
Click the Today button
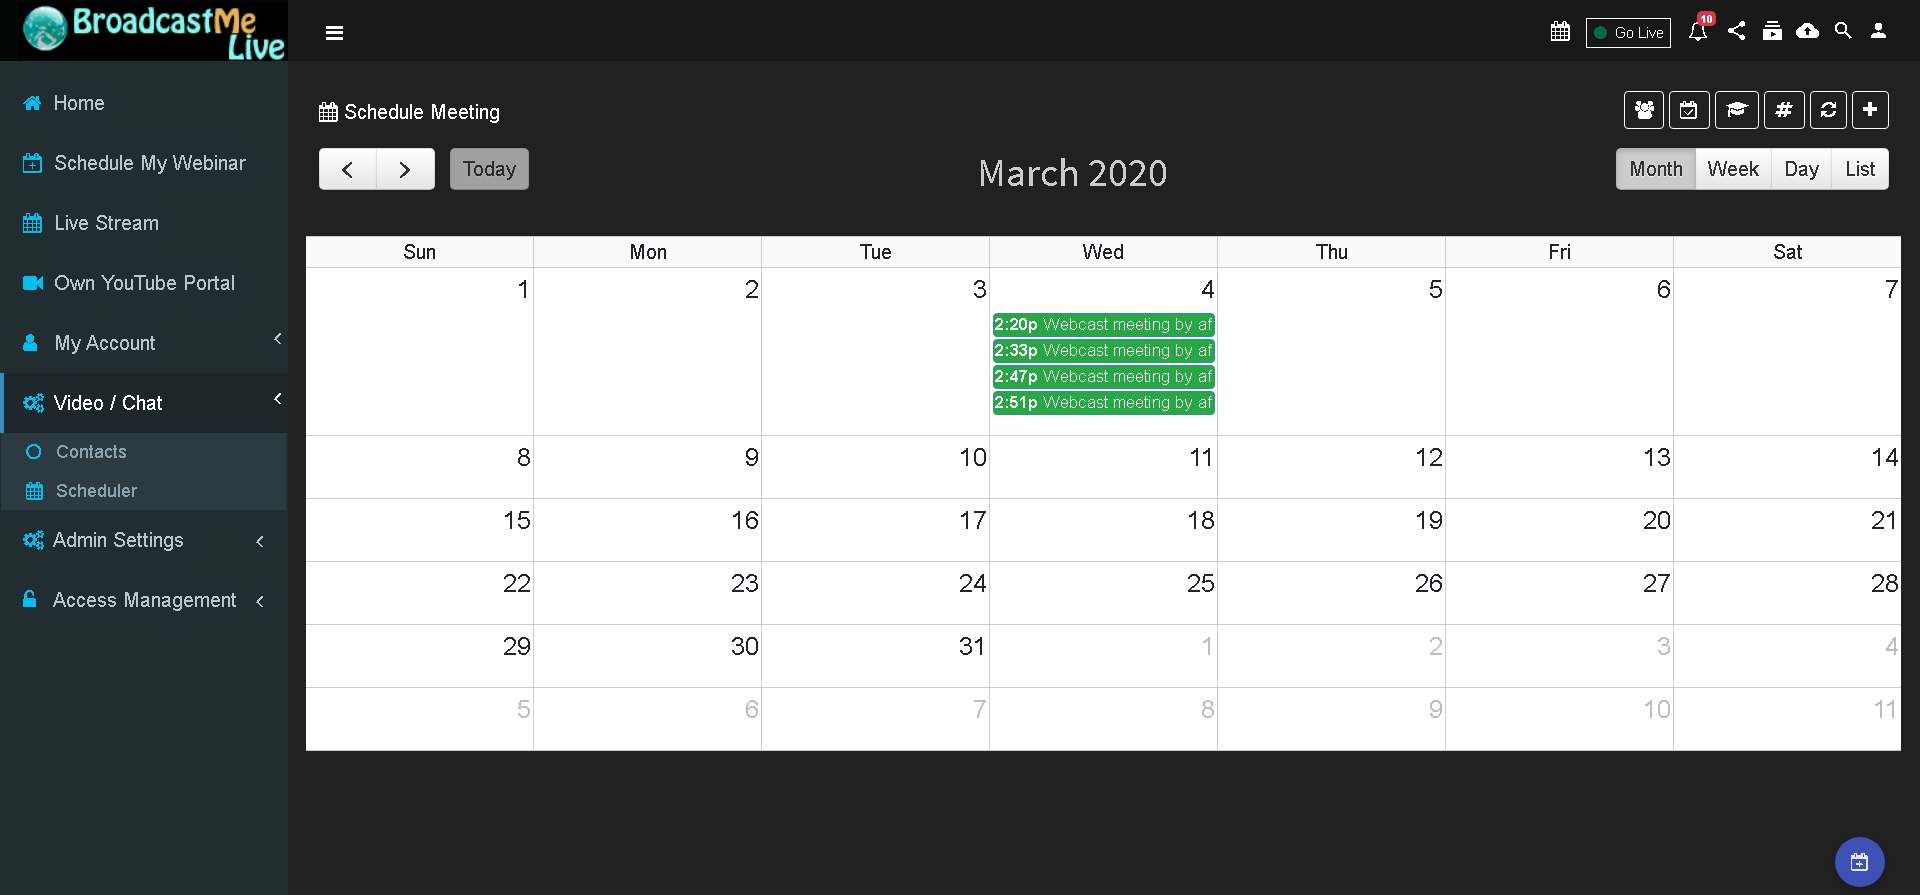coord(489,169)
